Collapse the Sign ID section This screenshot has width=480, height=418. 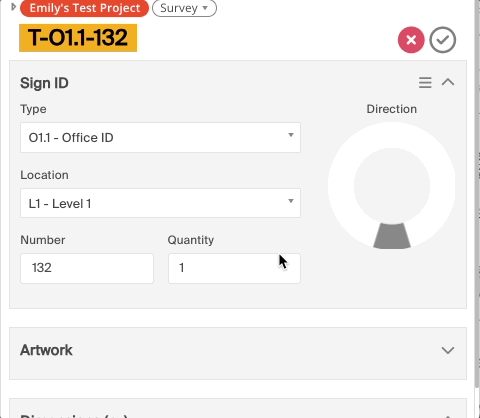[x=448, y=82]
